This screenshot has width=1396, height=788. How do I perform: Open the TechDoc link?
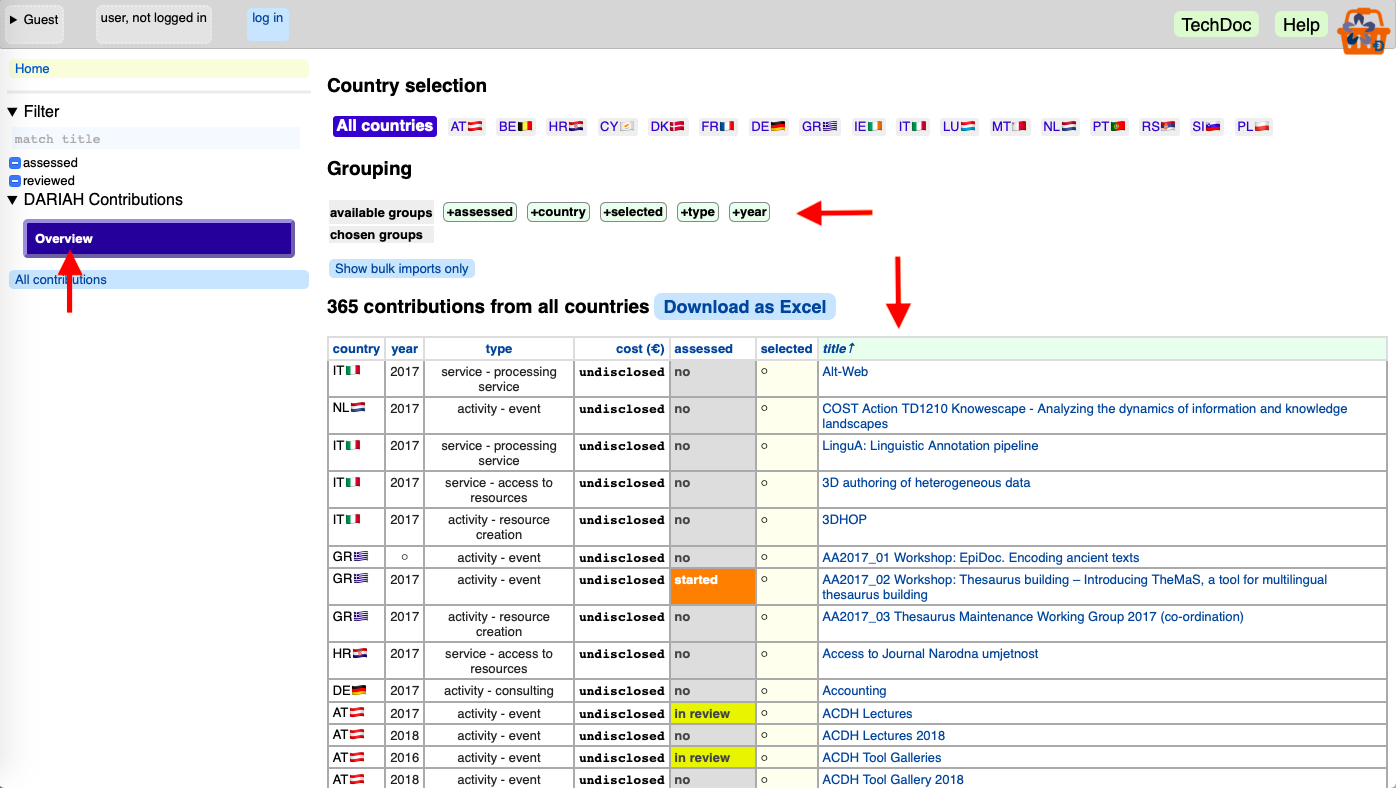pyautogui.click(x=1216, y=25)
